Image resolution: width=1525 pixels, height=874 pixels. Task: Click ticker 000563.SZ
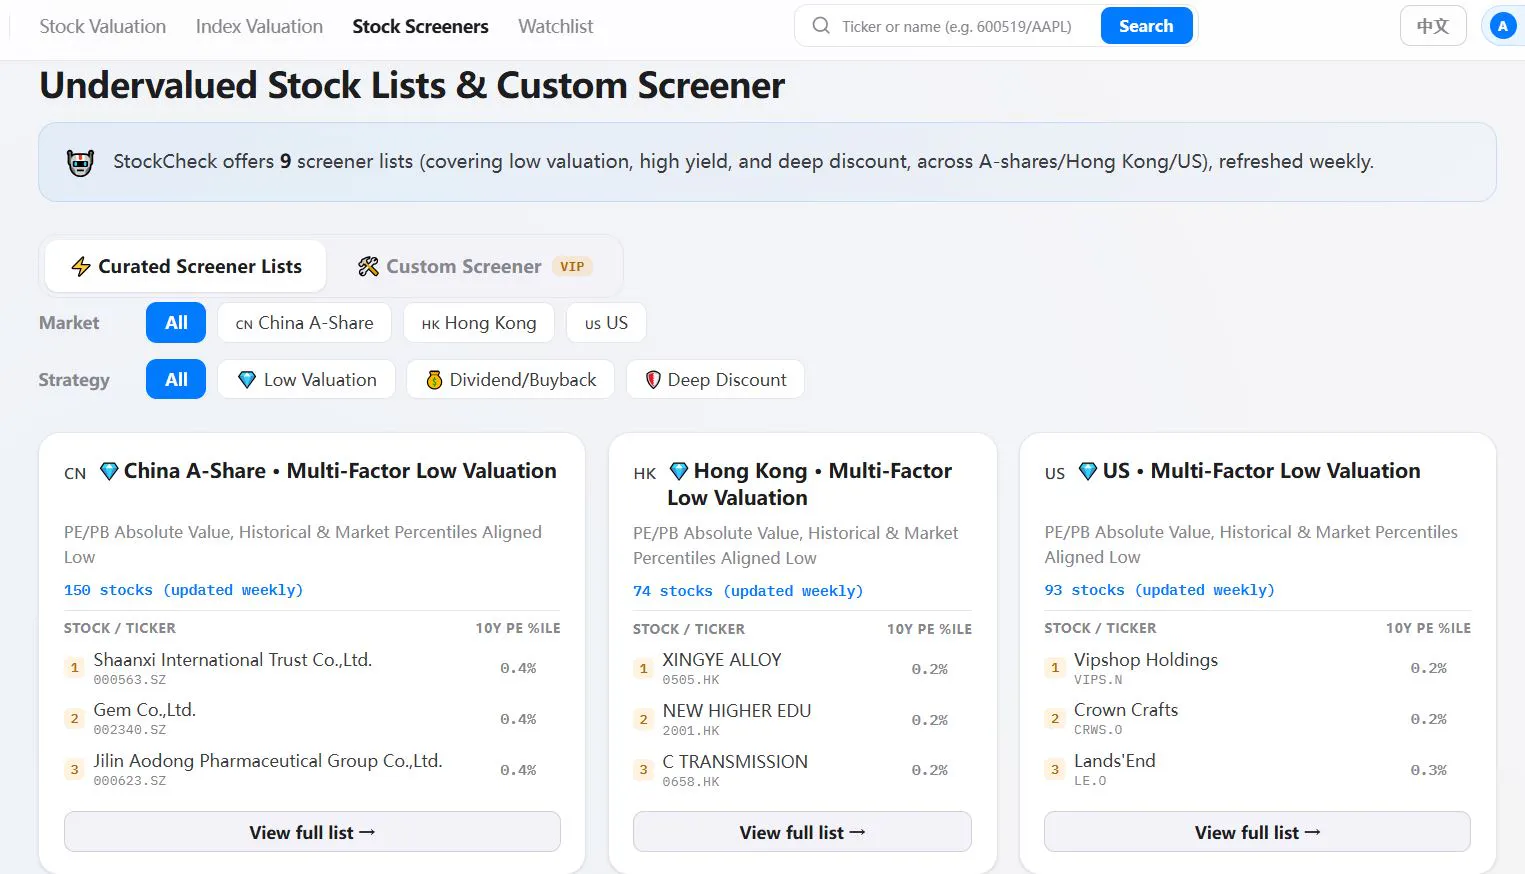tap(130, 680)
